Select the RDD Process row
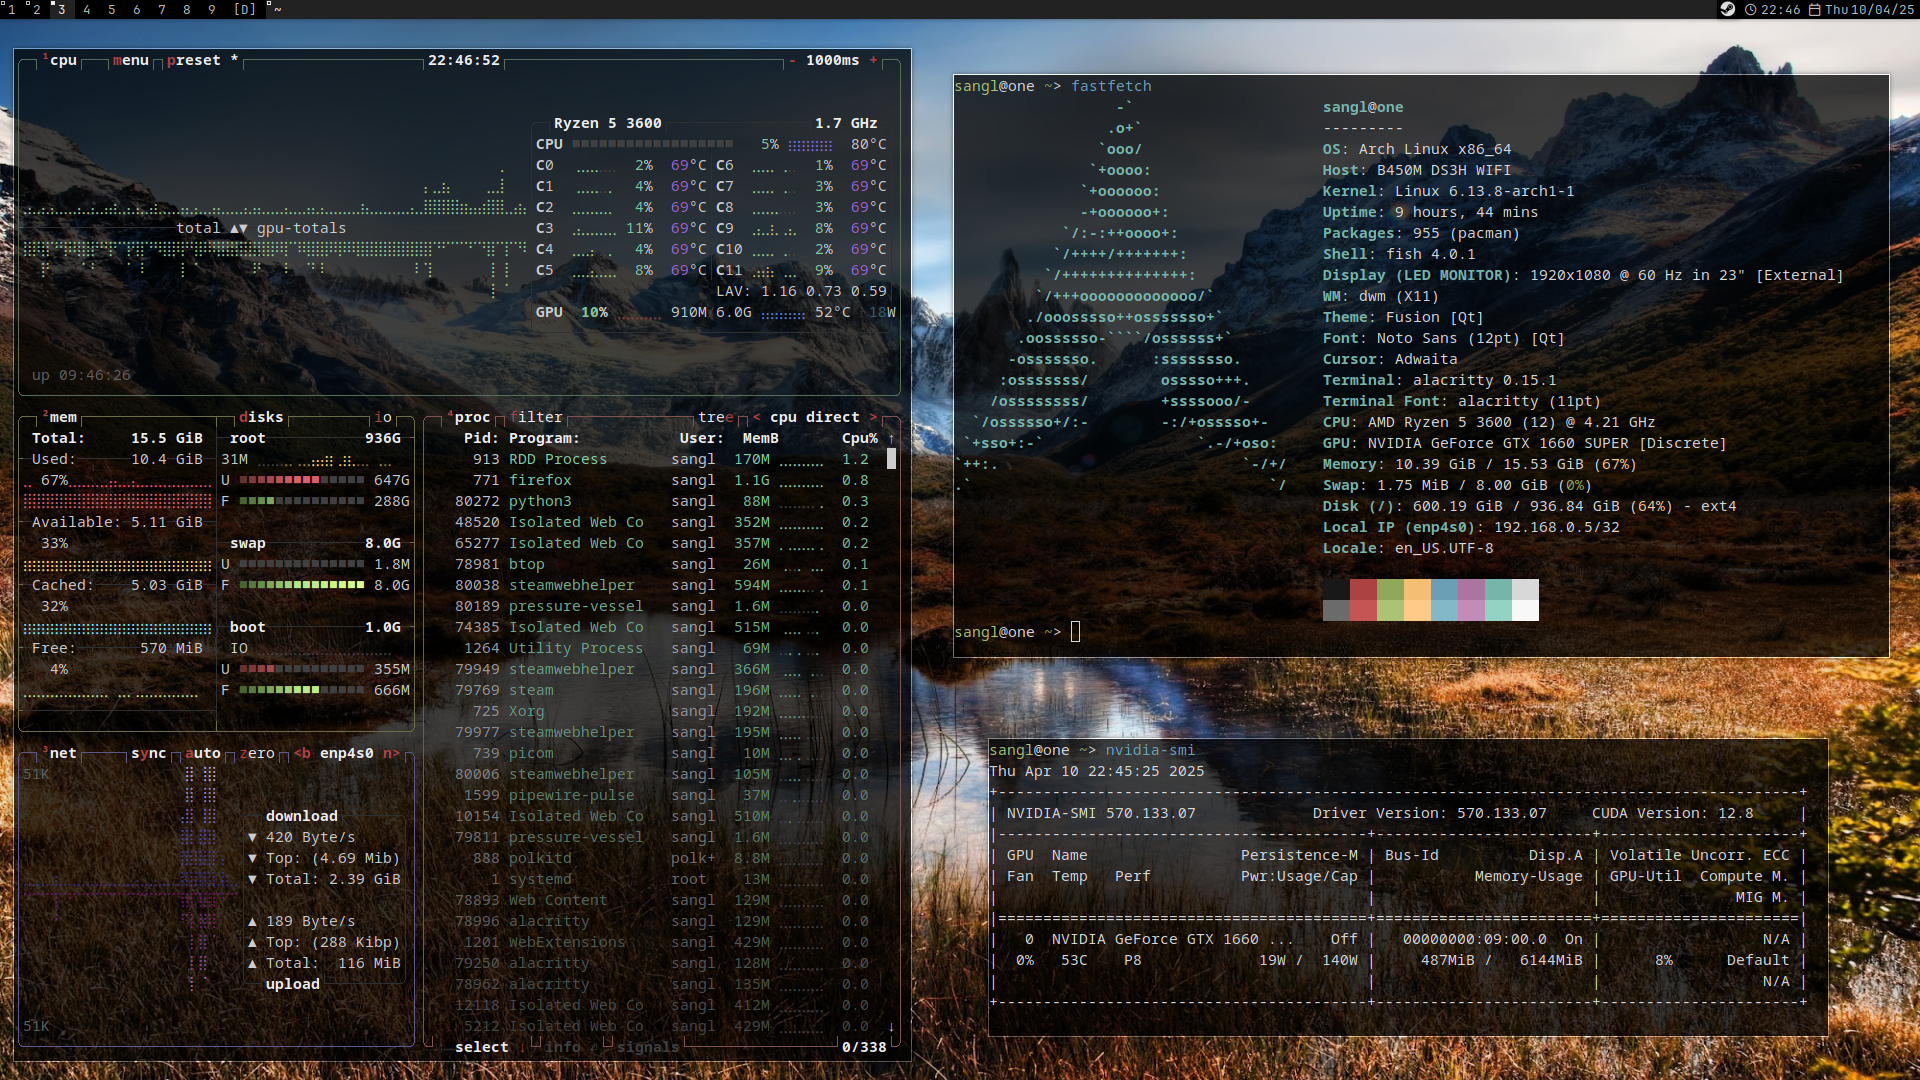 point(657,459)
